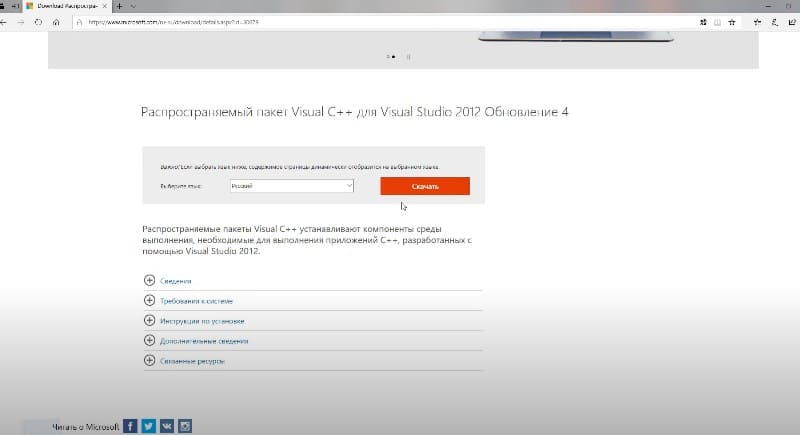The width and height of the screenshot is (800, 435).
Task: Click the Сведения link text
Action: pos(176,281)
